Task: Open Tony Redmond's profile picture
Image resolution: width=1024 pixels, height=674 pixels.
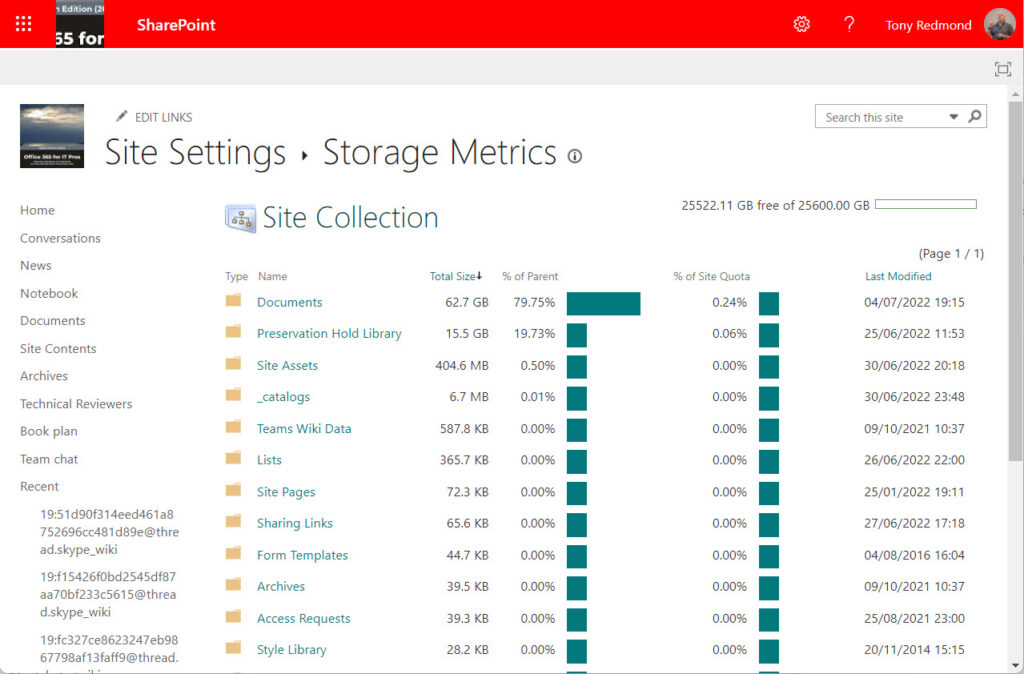Action: (1000, 24)
